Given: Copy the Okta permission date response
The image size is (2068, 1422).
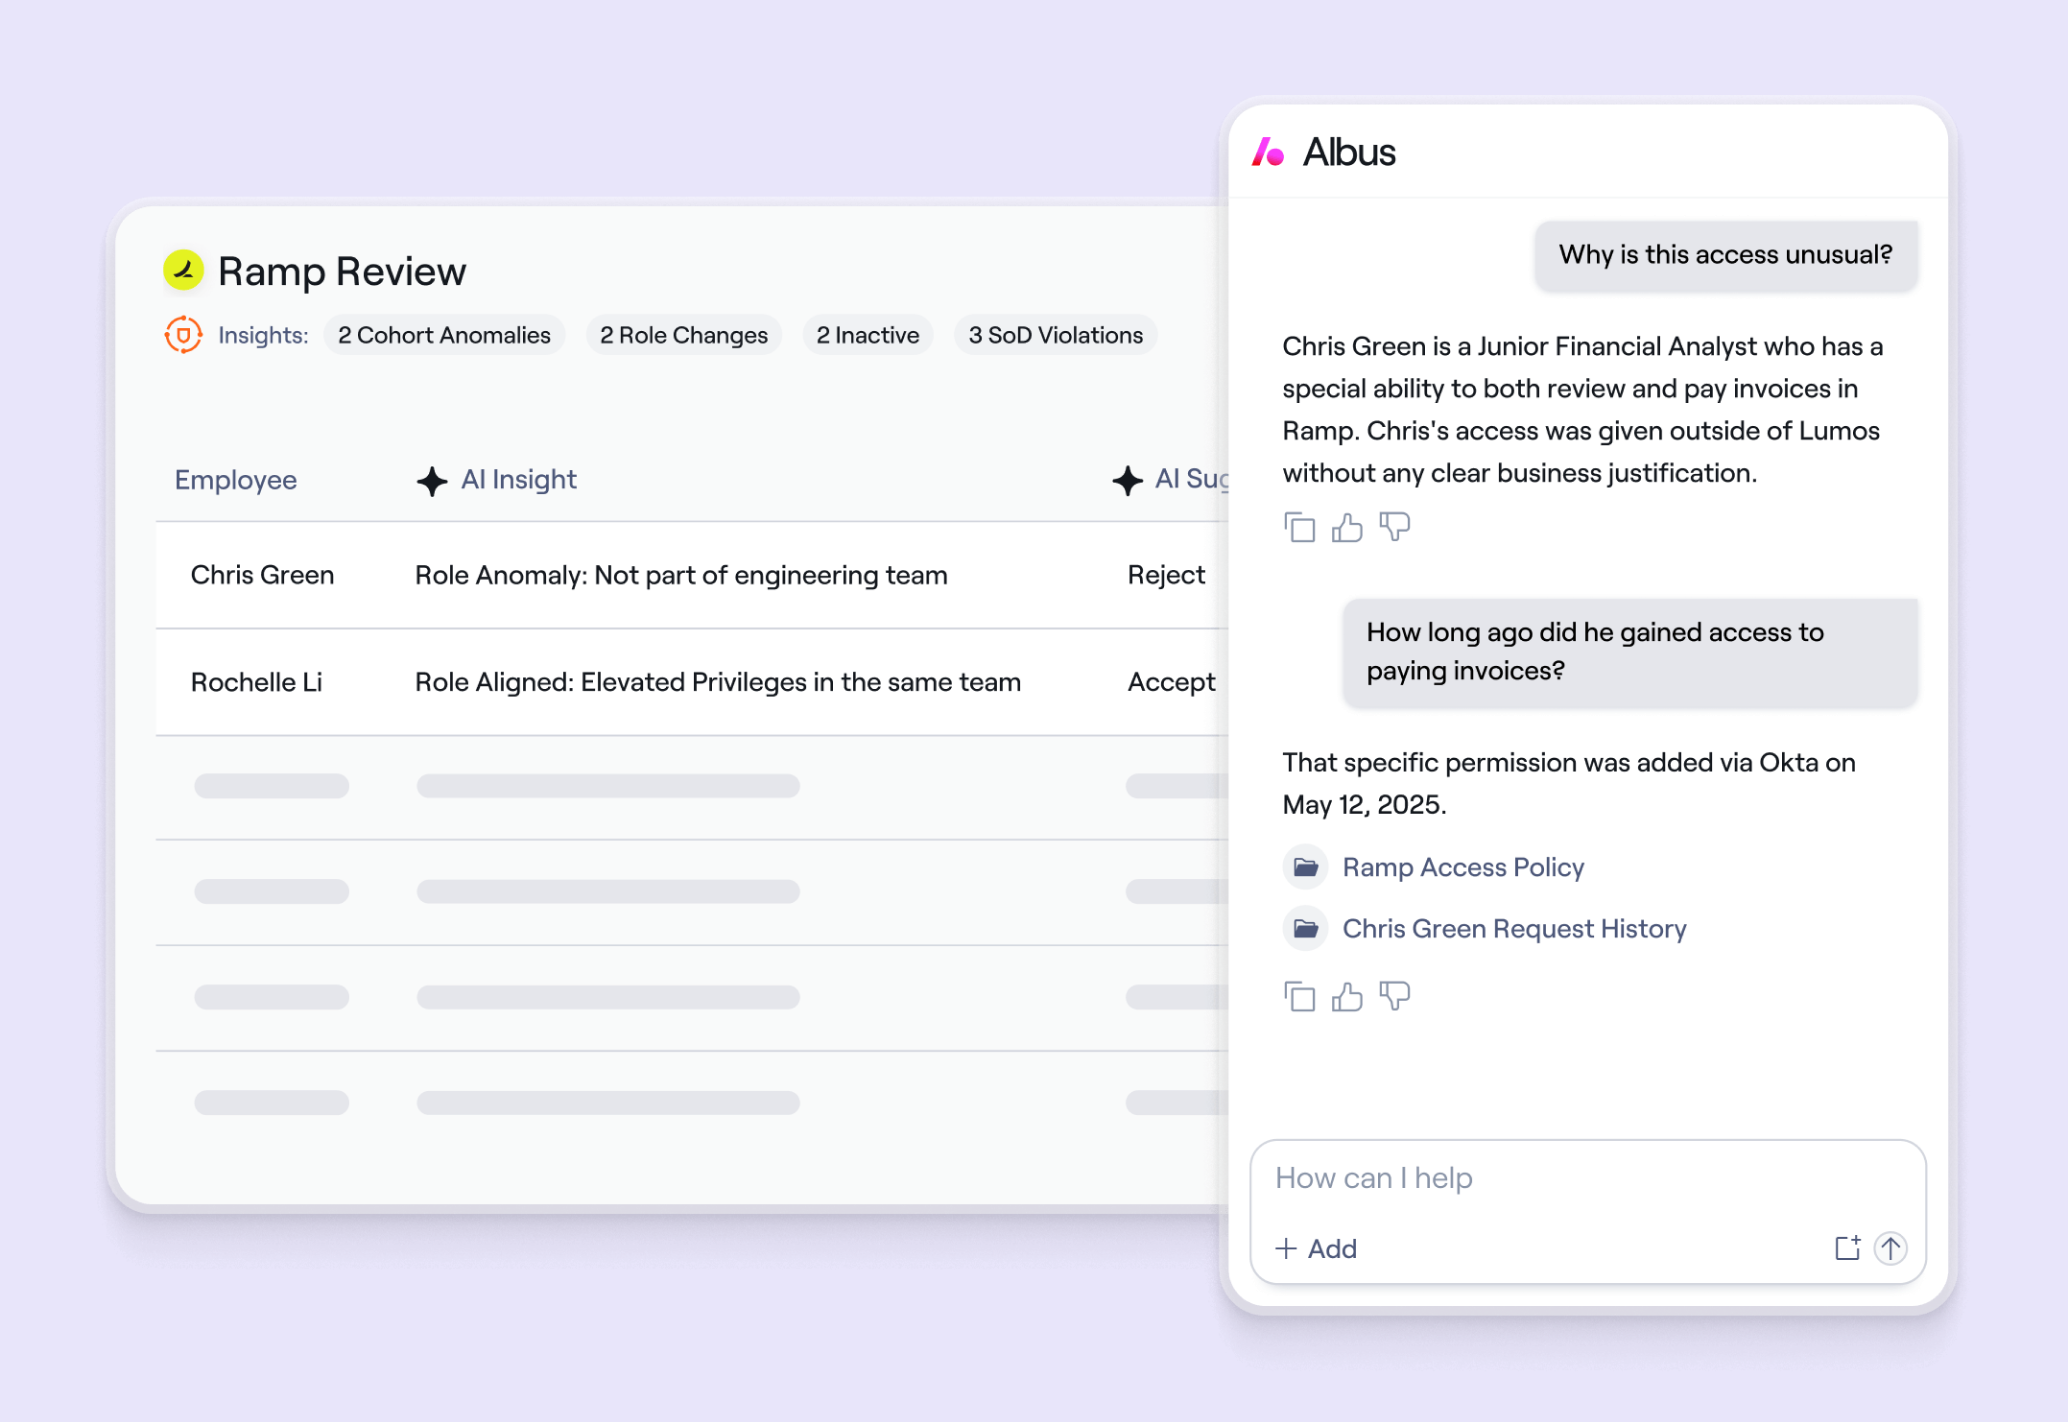Looking at the screenshot, I should (x=1299, y=996).
